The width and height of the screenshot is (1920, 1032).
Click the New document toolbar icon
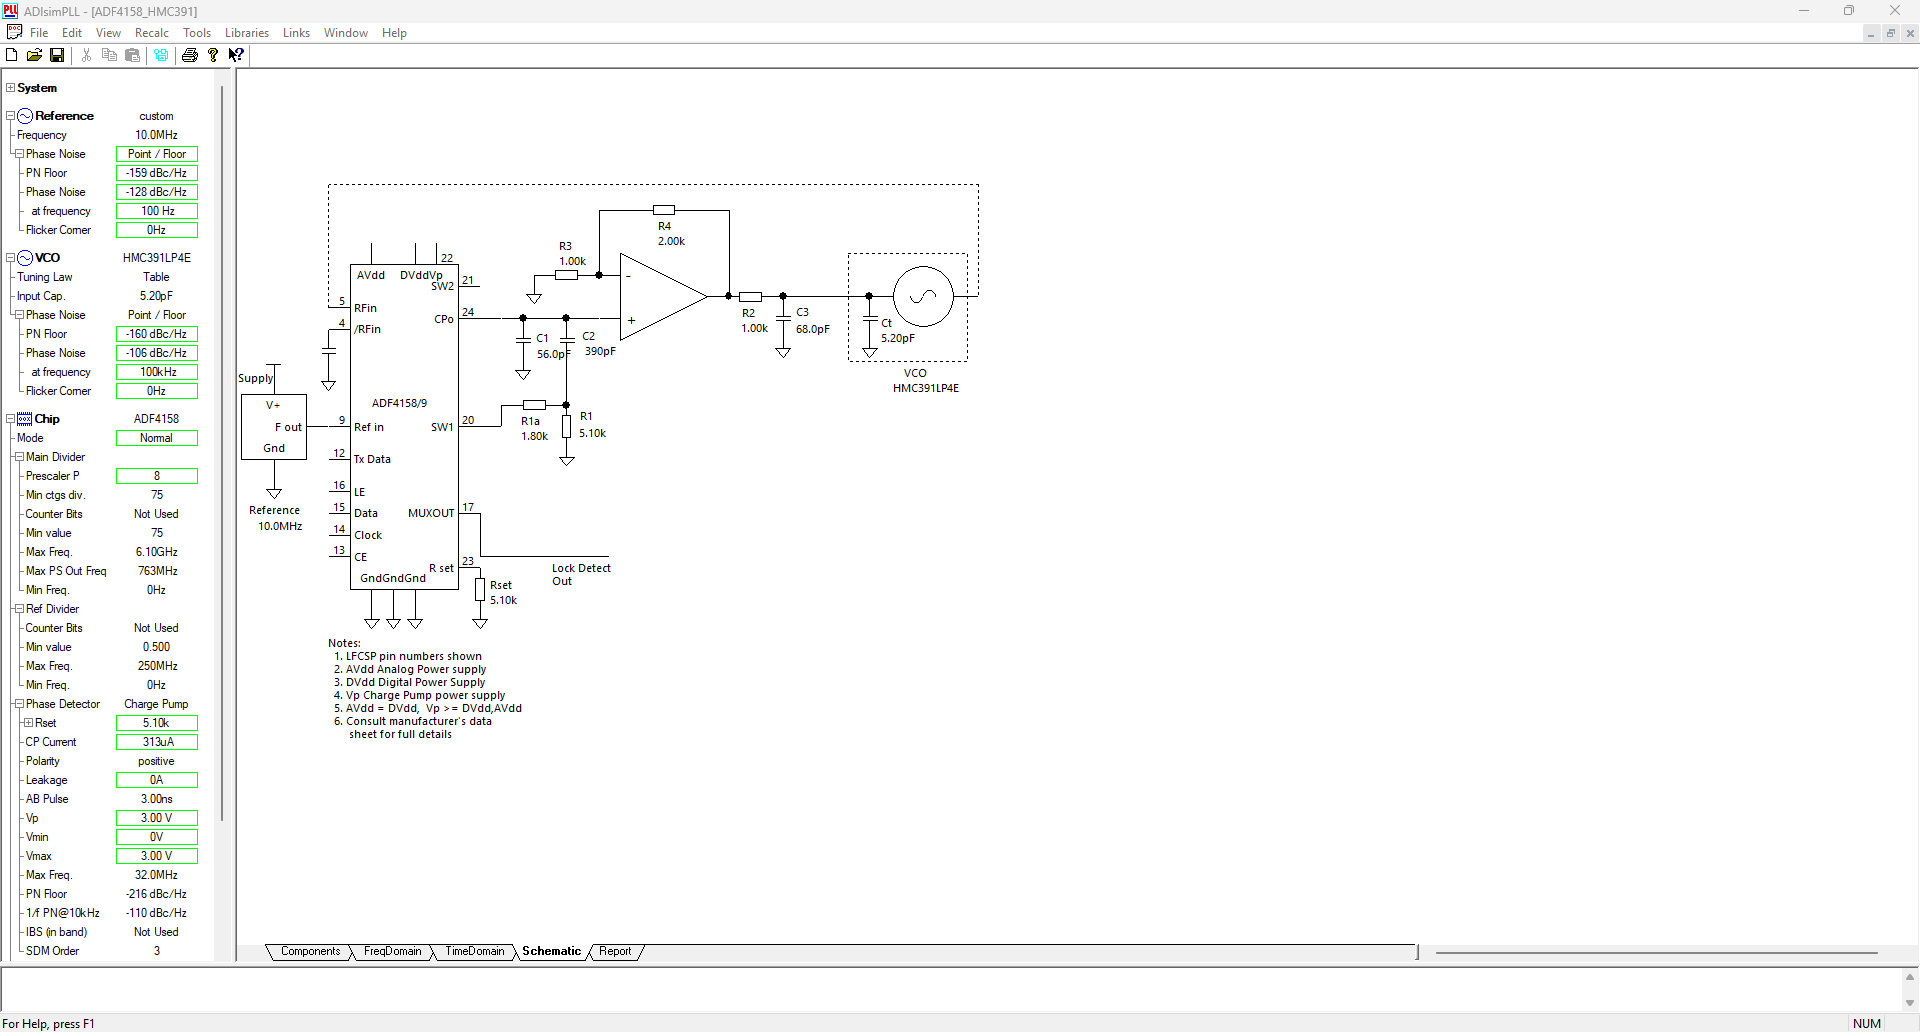pos(12,55)
